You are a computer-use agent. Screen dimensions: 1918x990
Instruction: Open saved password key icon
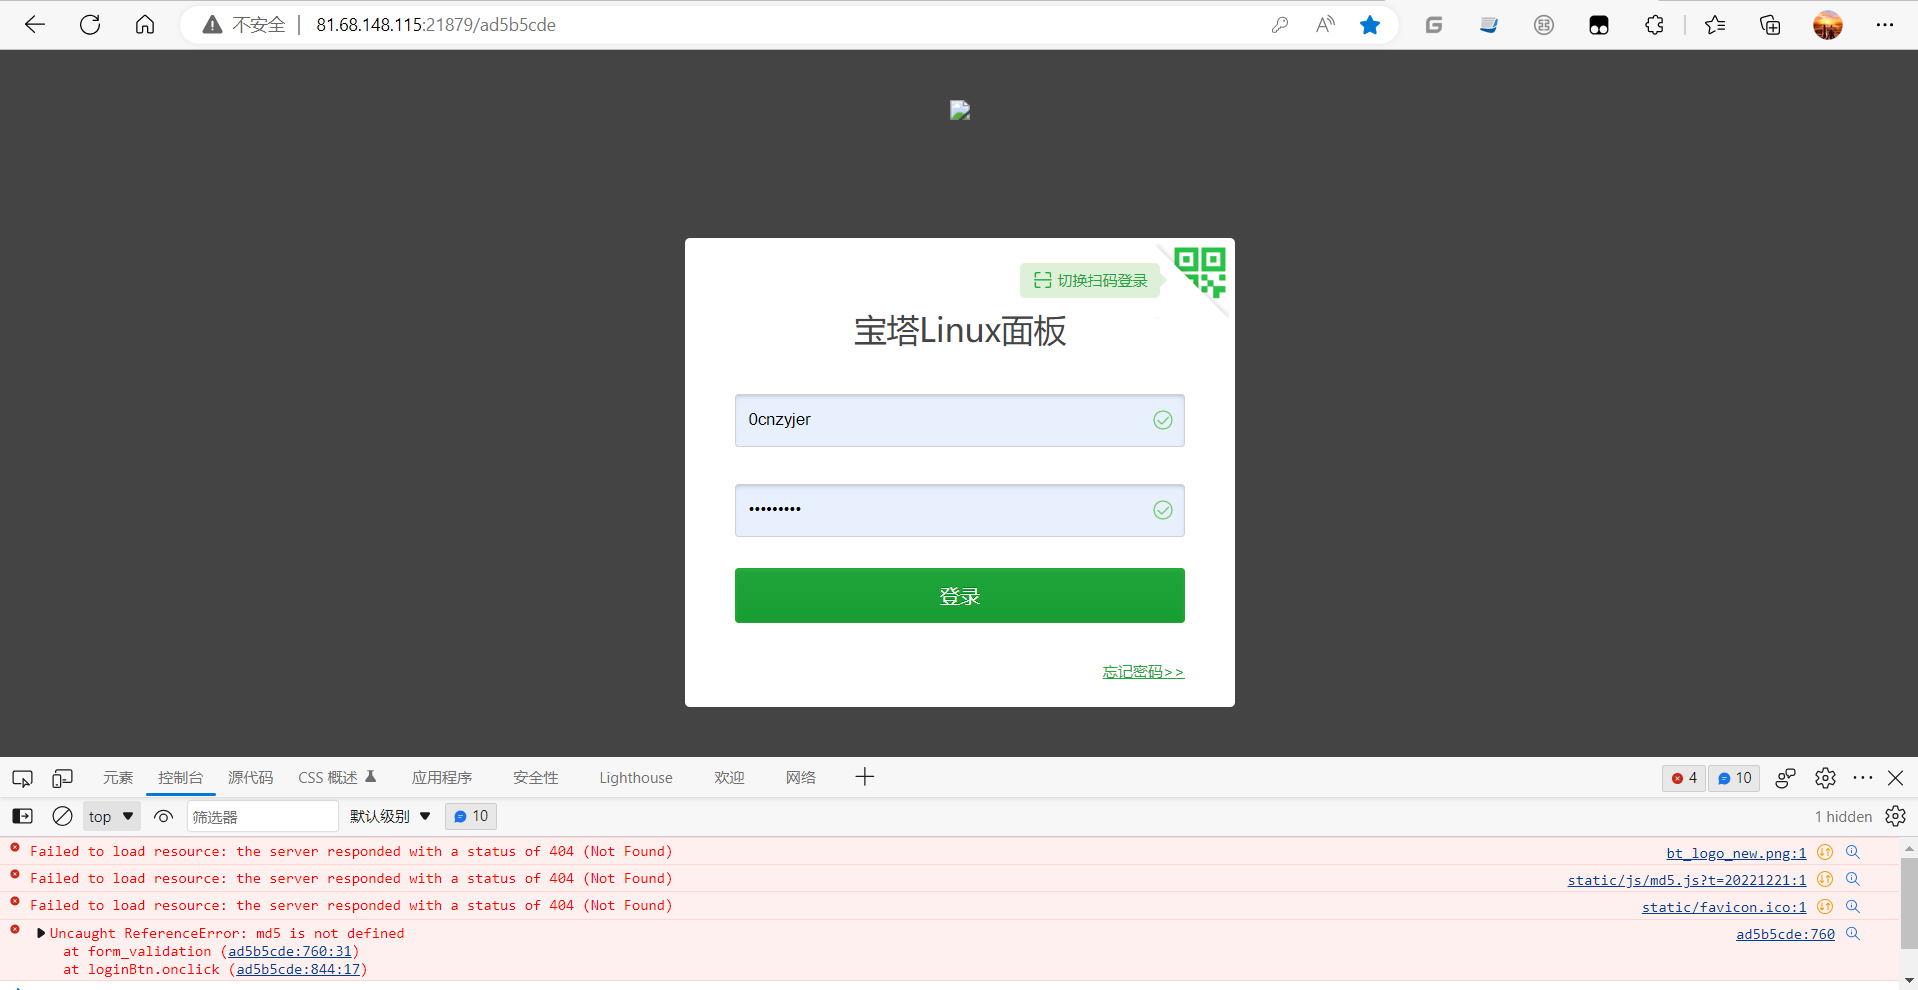point(1279,25)
